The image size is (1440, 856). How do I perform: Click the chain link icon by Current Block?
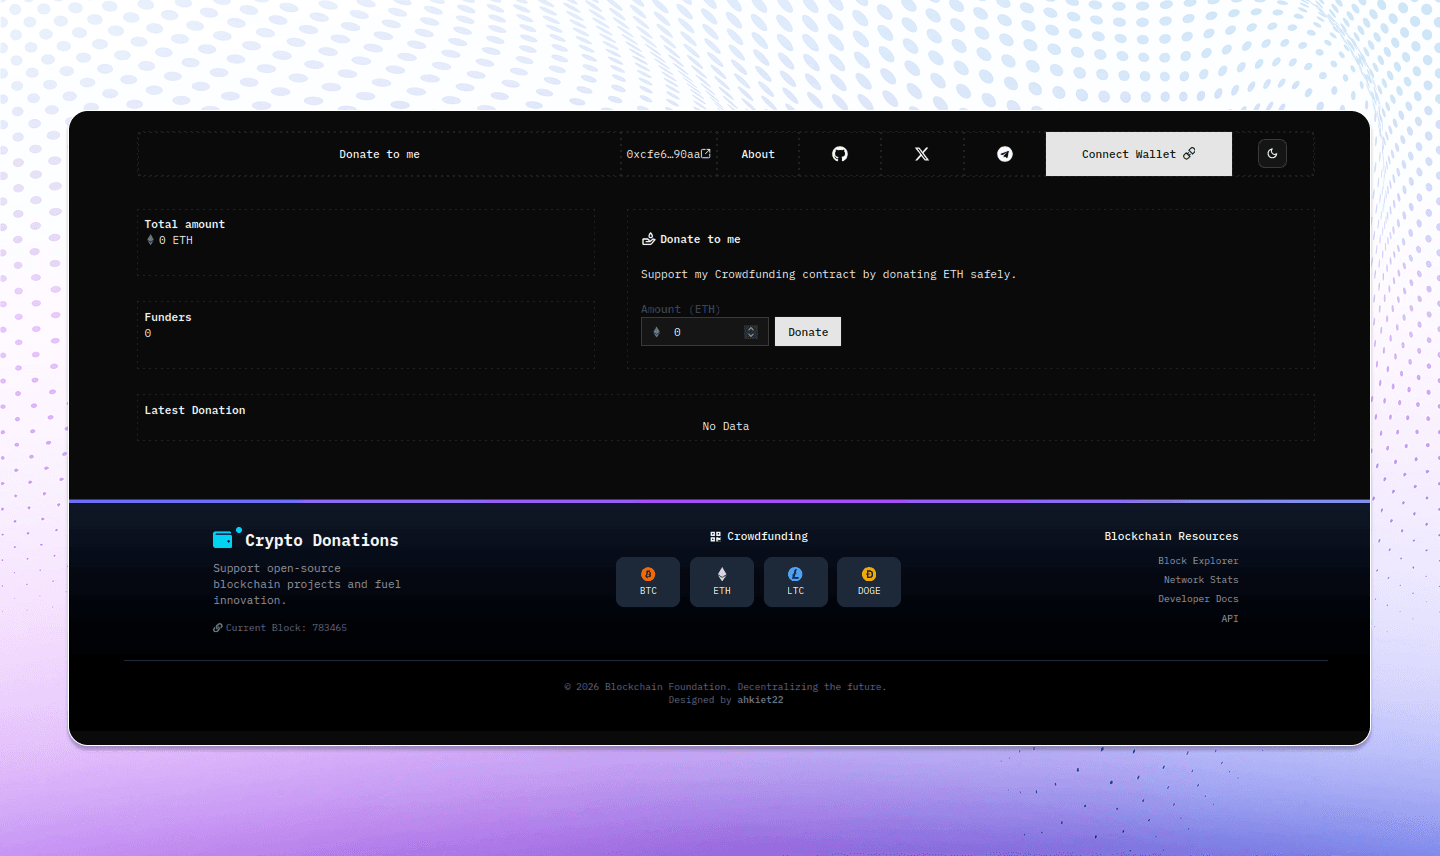pyautogui.click(x=217, y=628)
